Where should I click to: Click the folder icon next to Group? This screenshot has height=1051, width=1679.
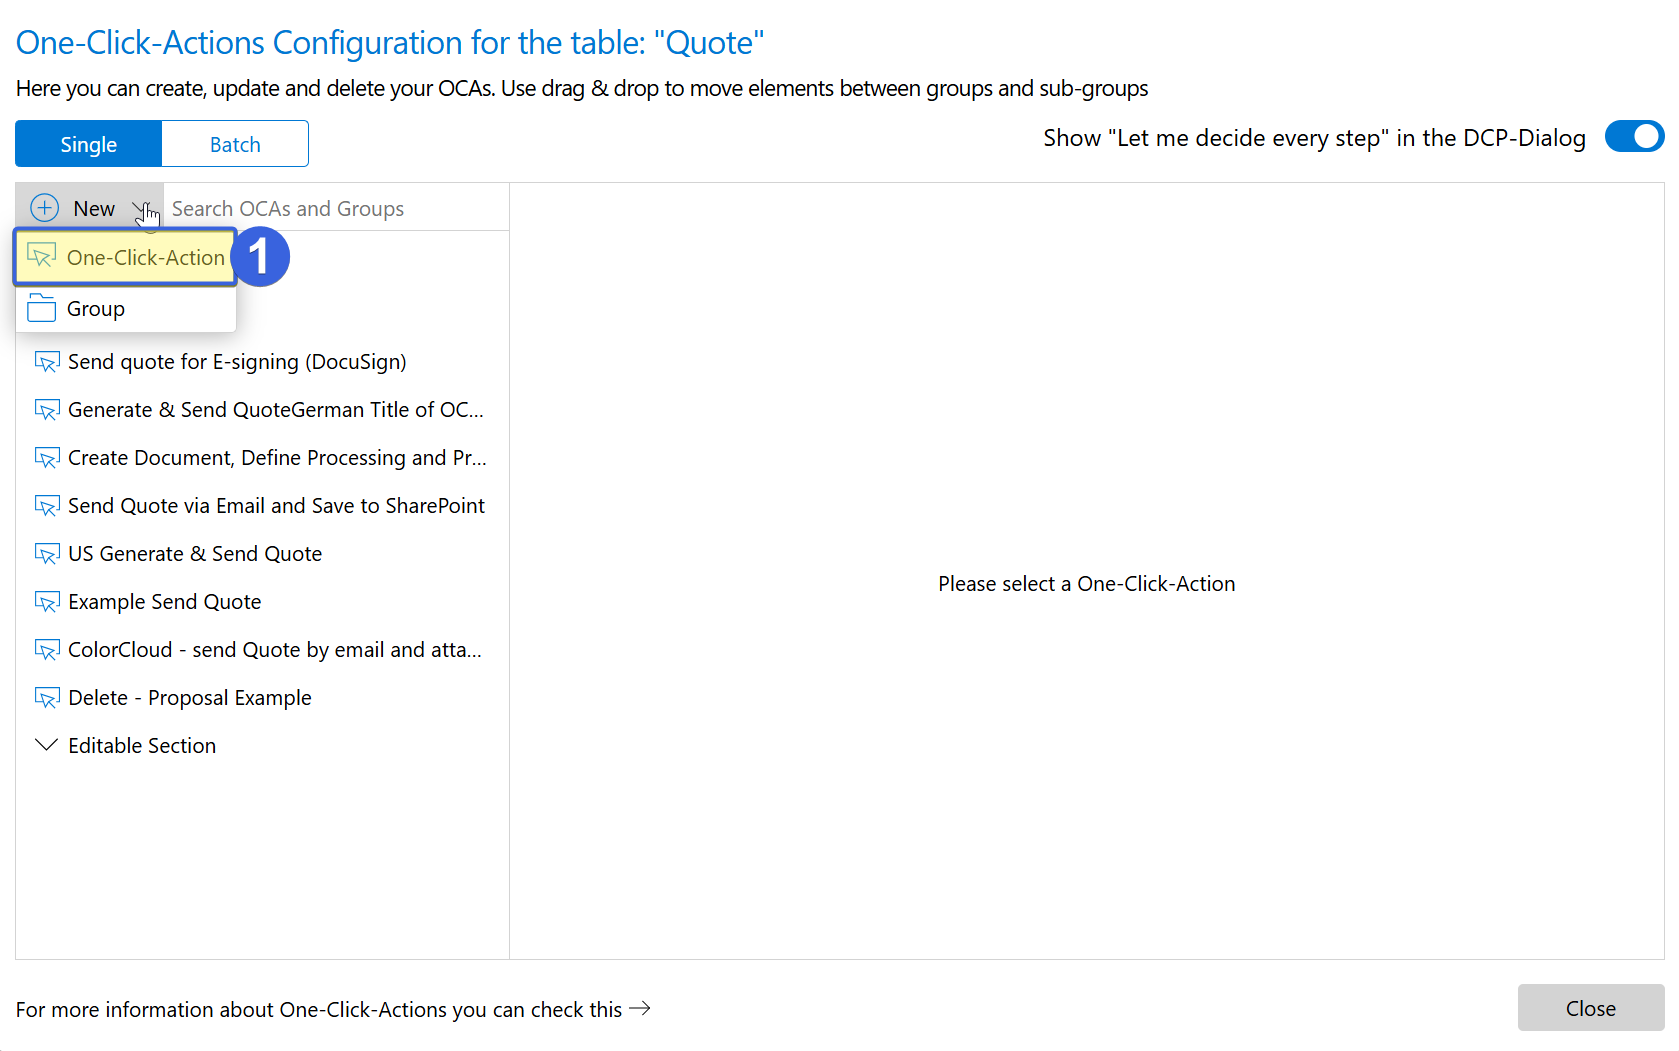42,308
